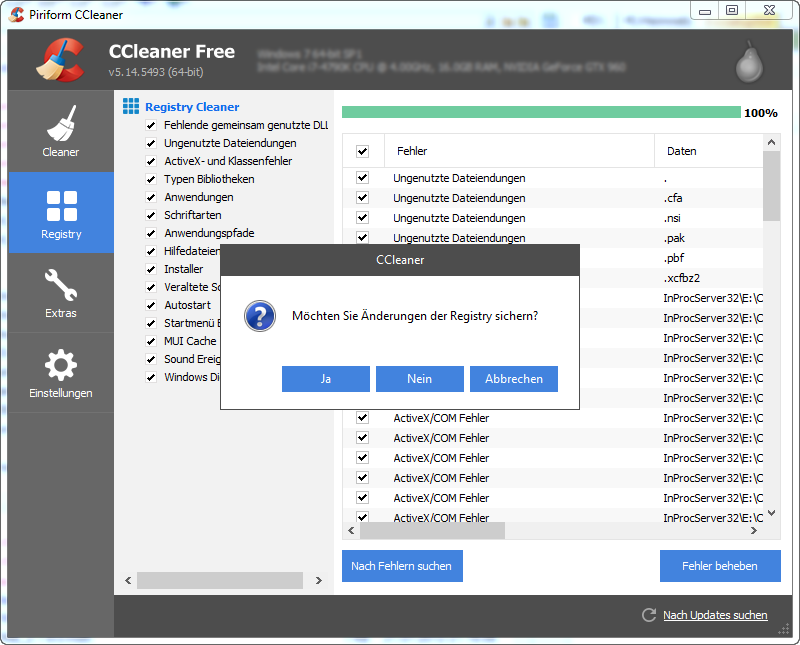This screenshot has height=645, width=800.
Task: Click the refresh icon beside Nach Updates suchen
Action: click(649, 615)
